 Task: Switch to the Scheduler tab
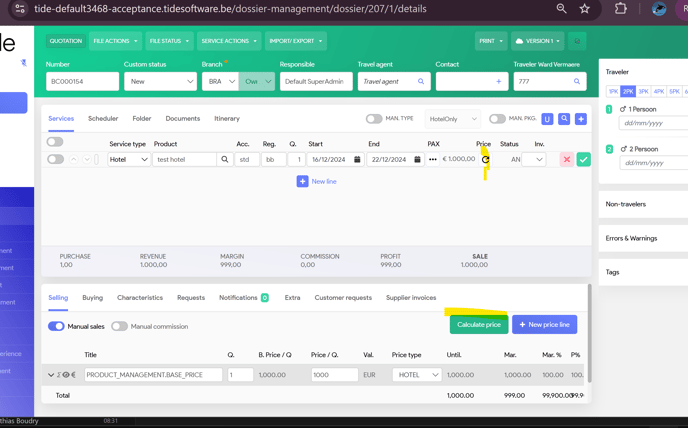click(103, 118)
